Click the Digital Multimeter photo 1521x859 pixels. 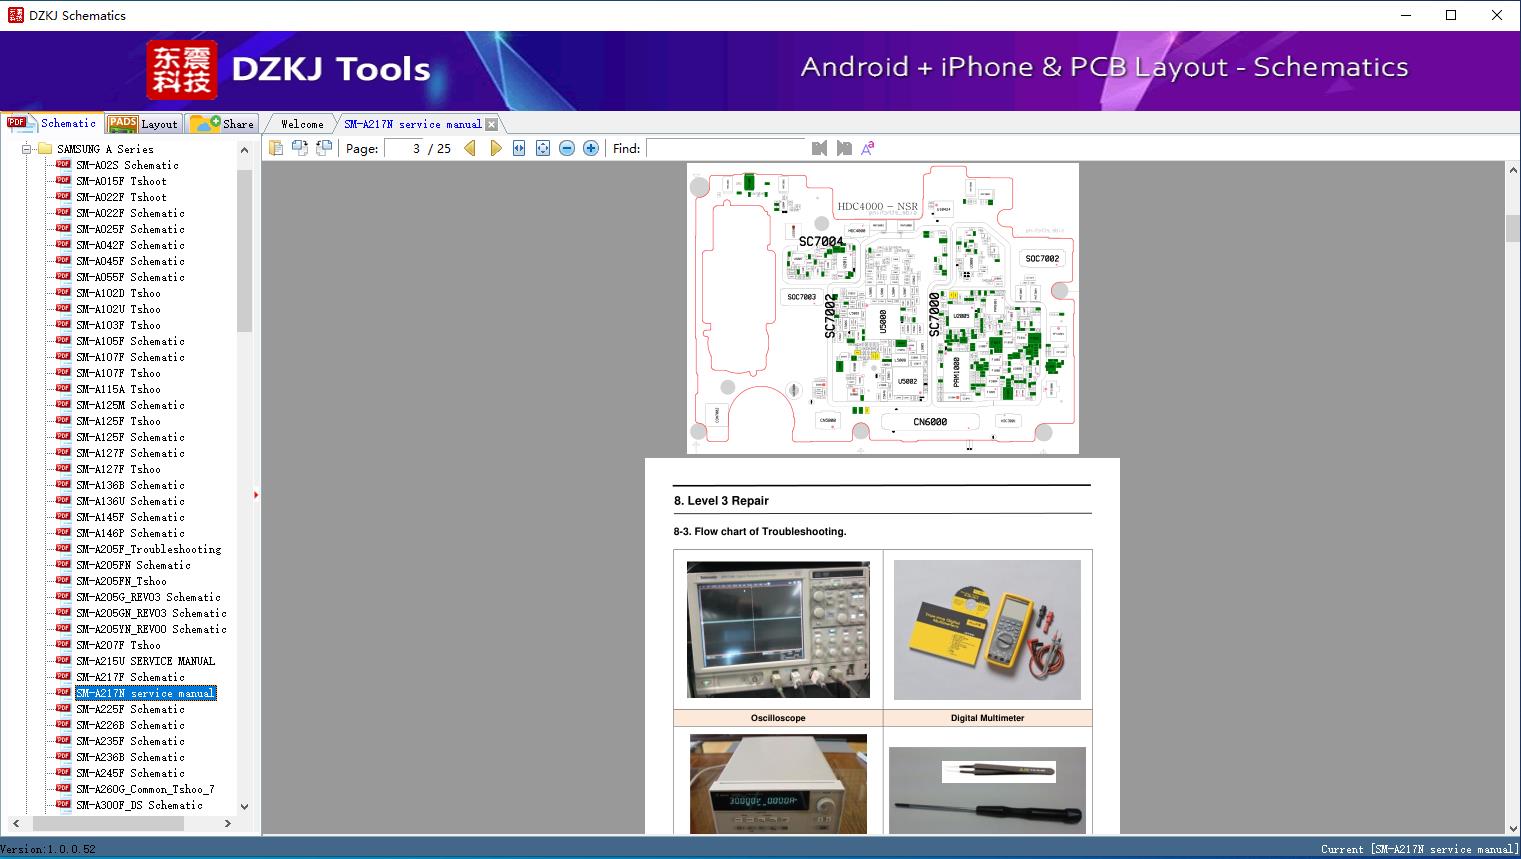click(987, 629)
